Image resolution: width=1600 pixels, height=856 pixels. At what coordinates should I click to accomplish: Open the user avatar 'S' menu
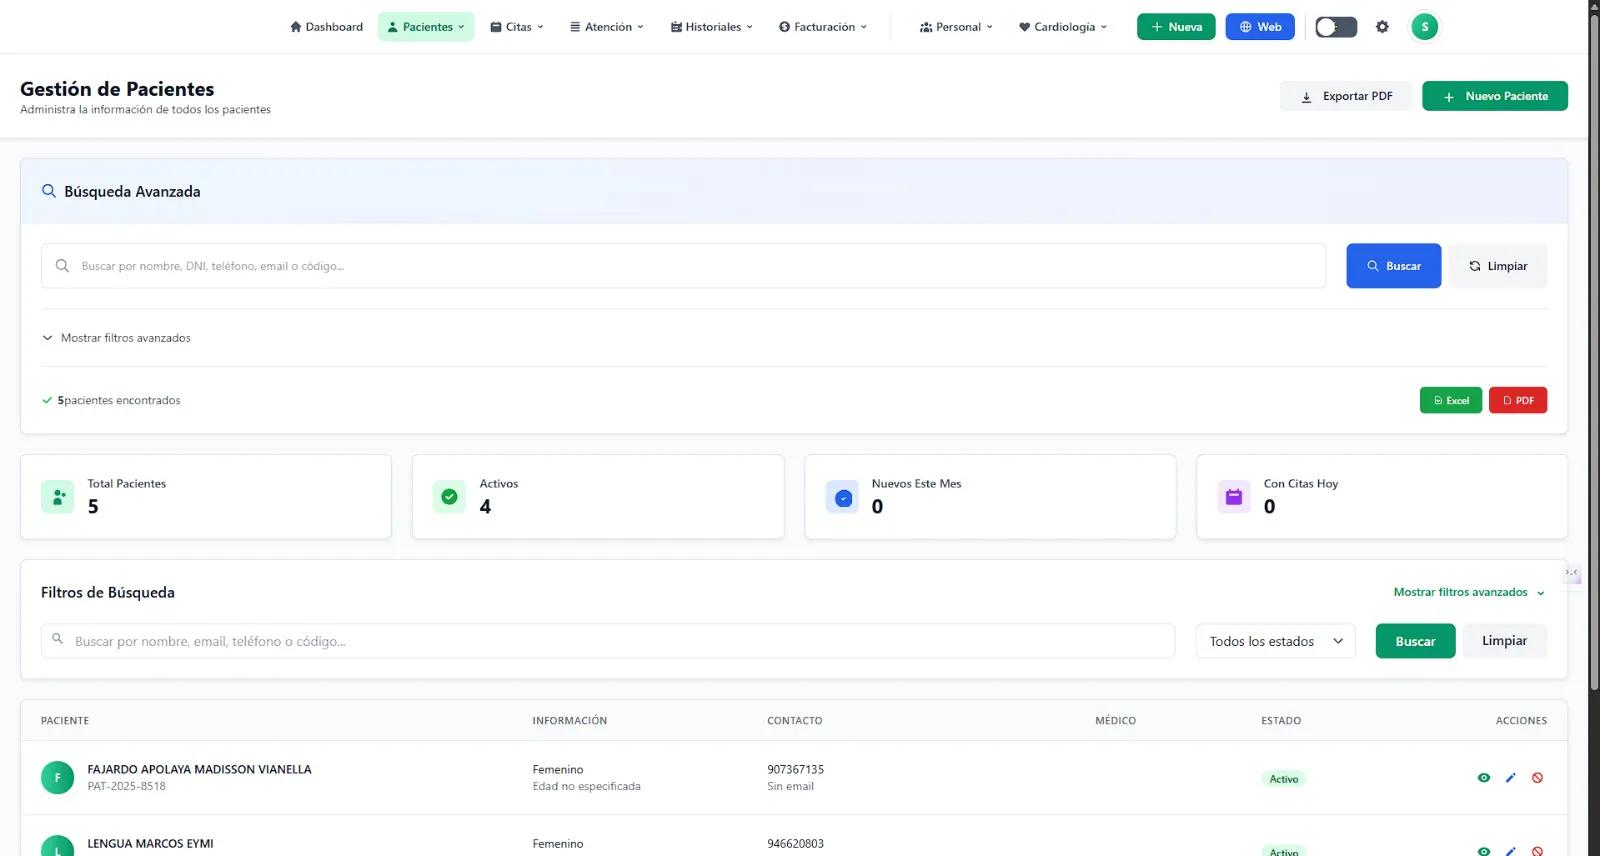point(1424,27)
